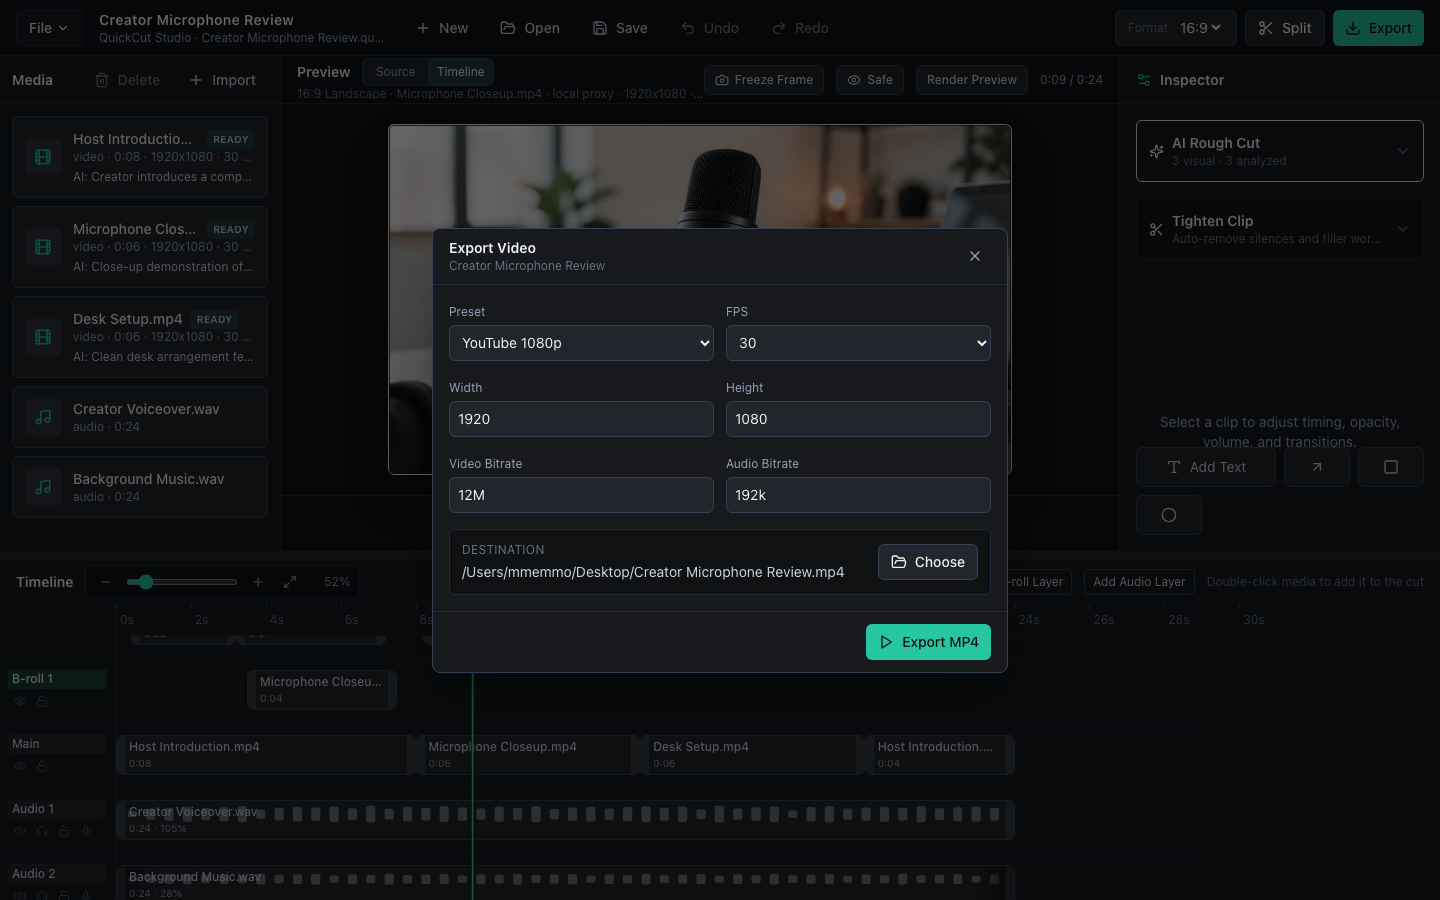
Task: Select the Creator Voiceover.wav timeline clip
Action: (x=566, y=820)
